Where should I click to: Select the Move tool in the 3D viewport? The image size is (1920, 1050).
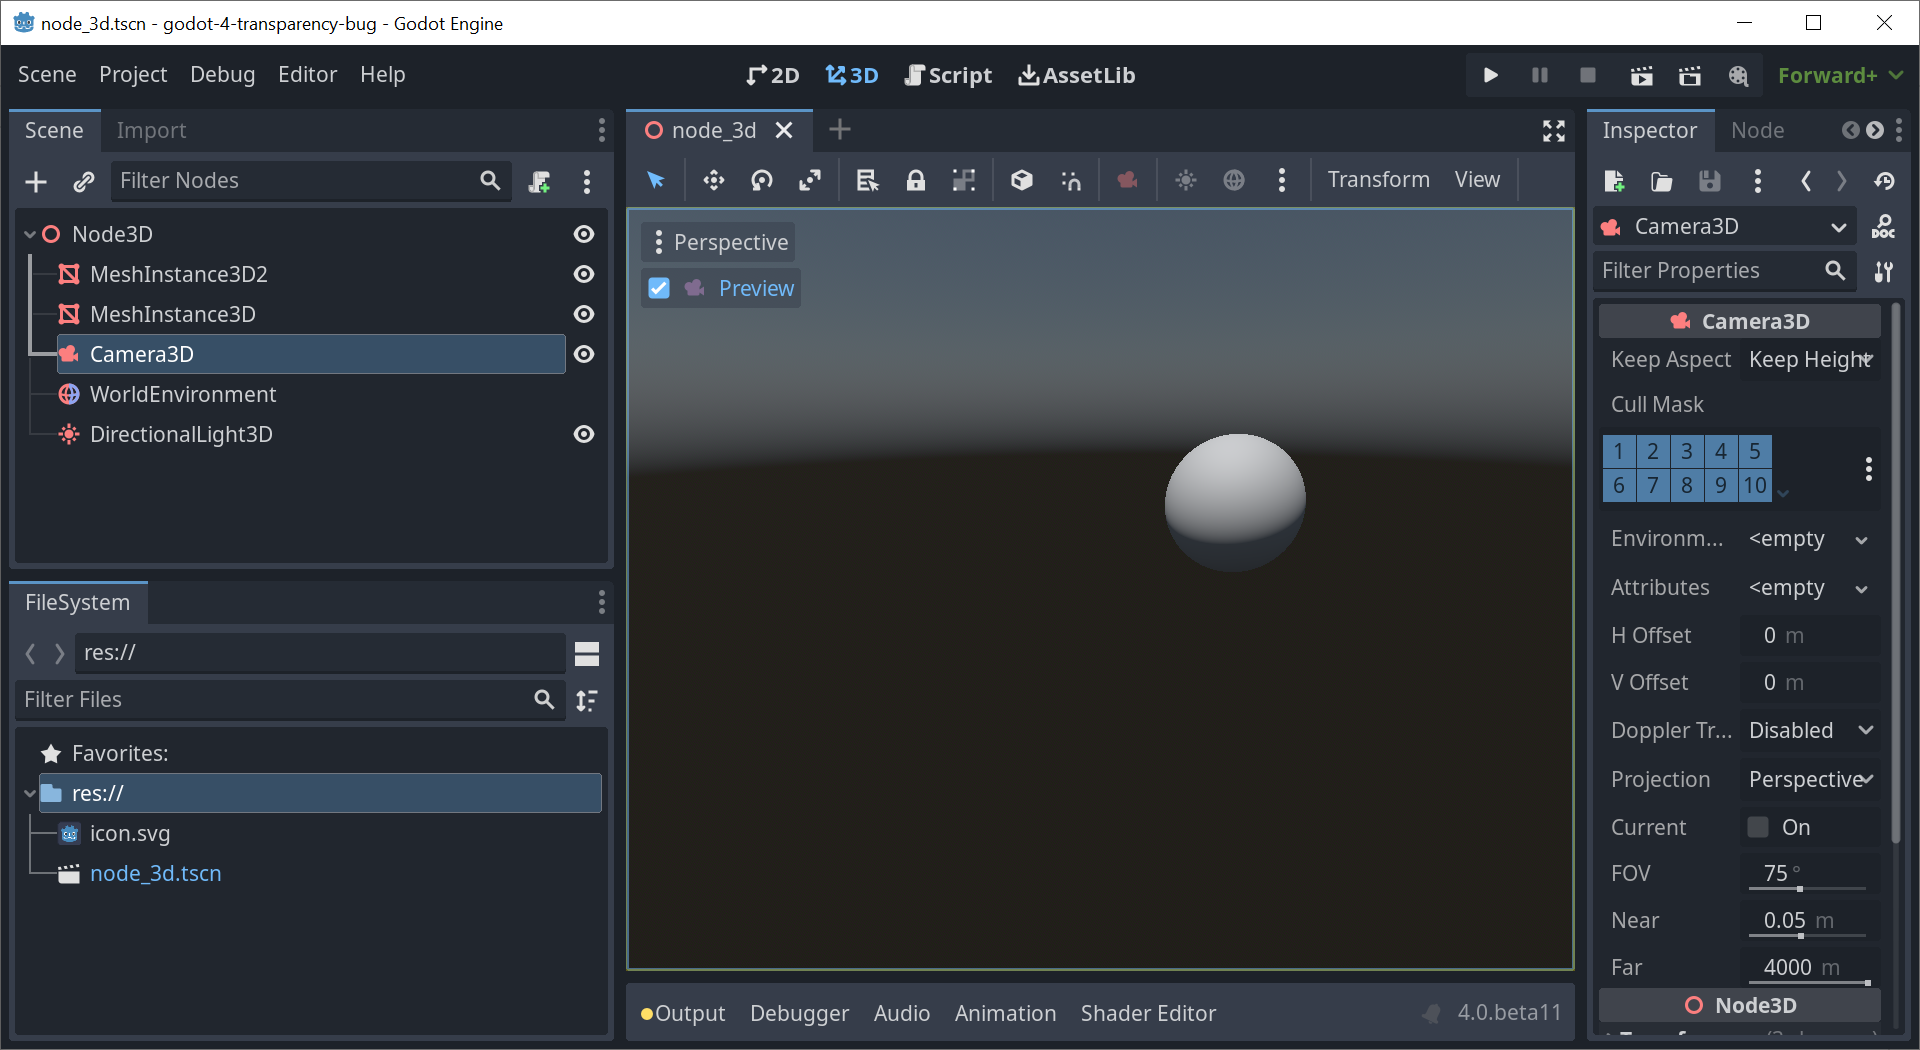point(714,181)
